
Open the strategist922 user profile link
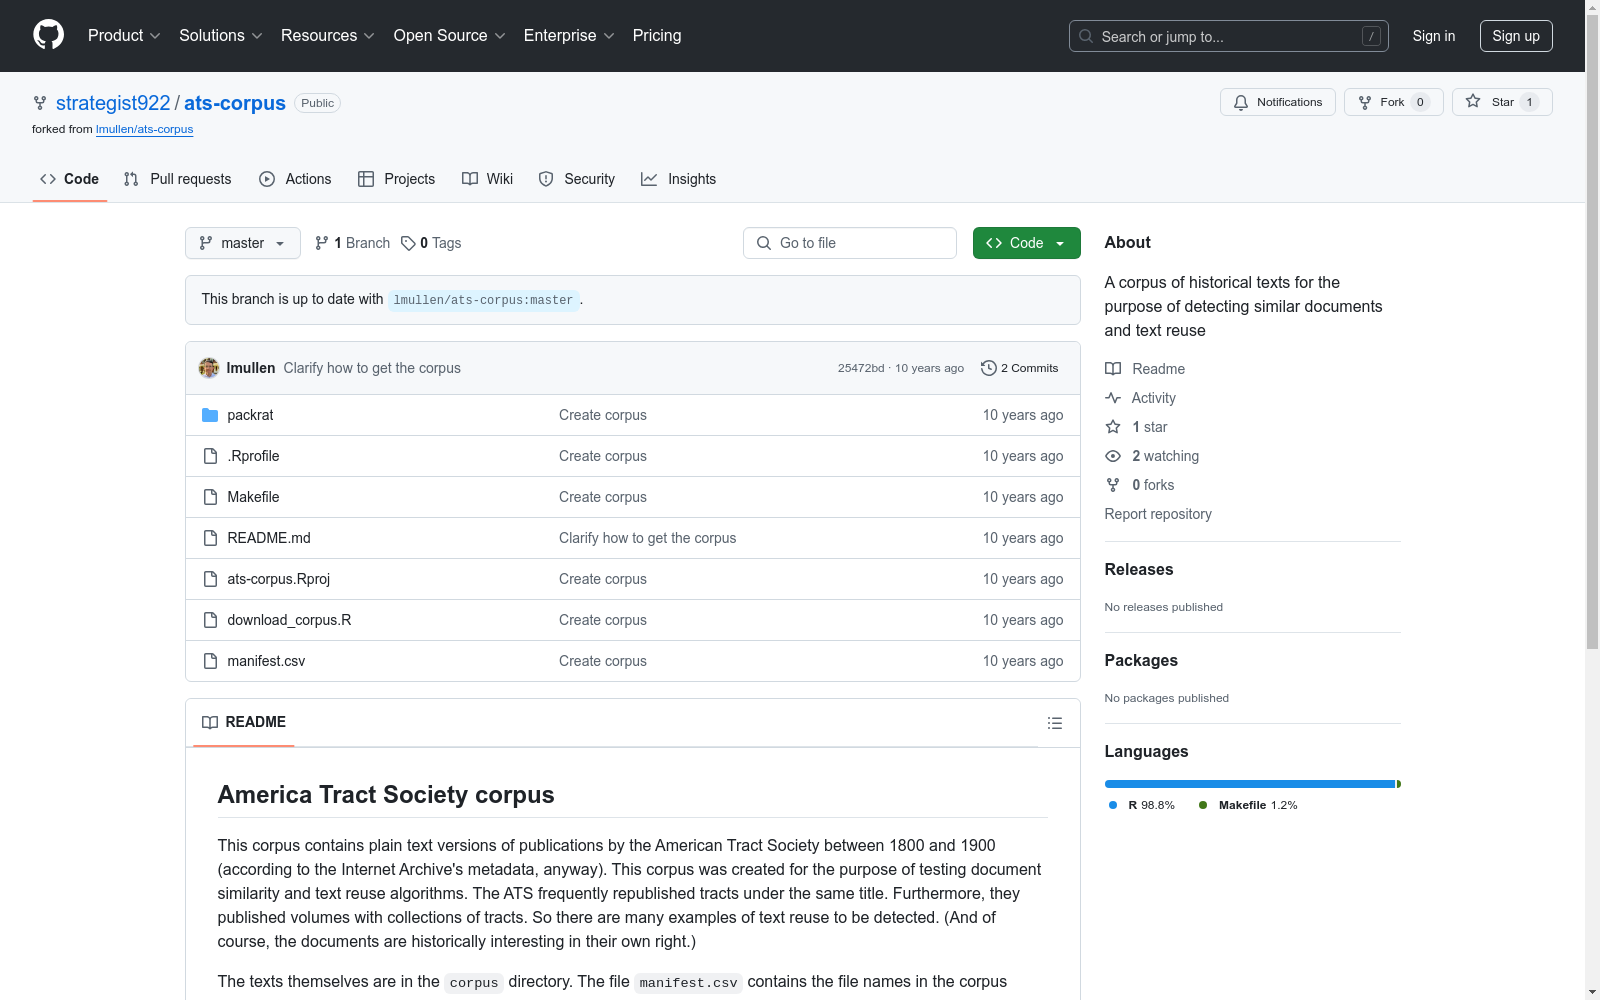coord(113,103)
